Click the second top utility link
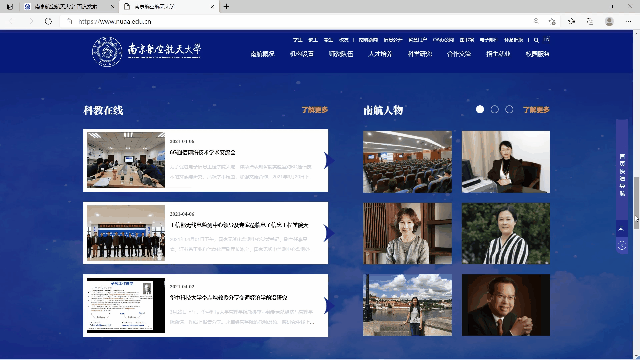The width and height of the screenshot is (640, 360). (313, 40)
